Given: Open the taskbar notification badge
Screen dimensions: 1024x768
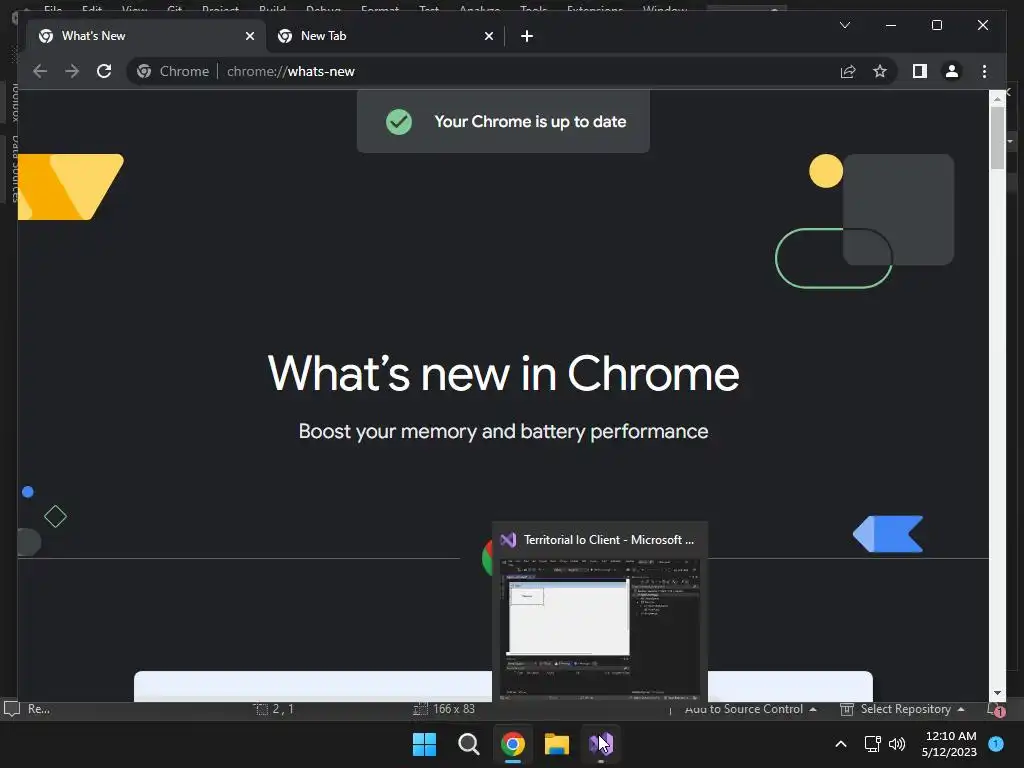Looking at the screenshot, I should (x=997, y=743).
